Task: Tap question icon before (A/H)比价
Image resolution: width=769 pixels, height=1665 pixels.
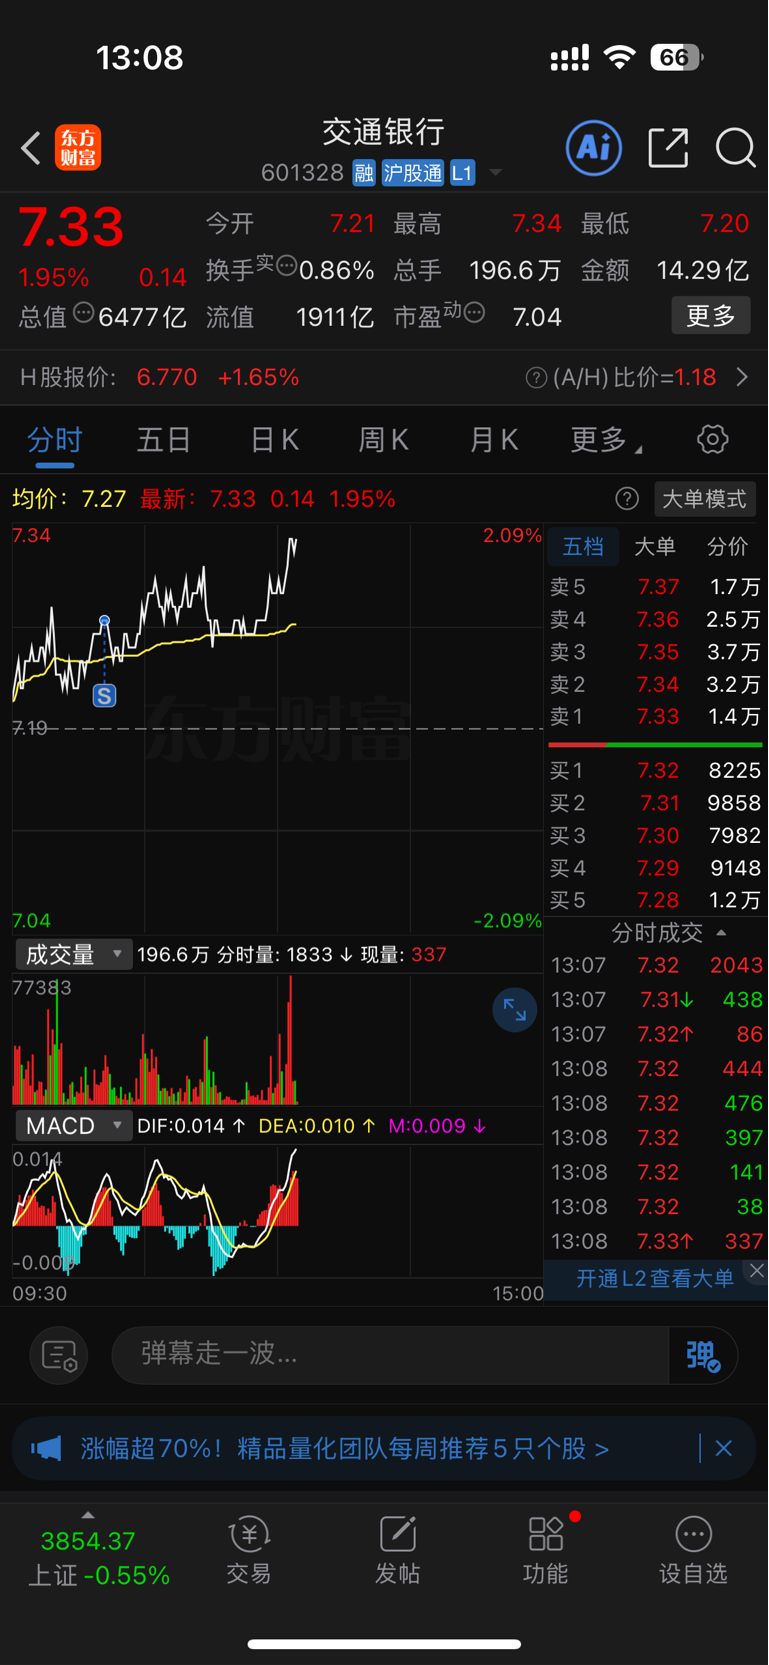Action: pos(537,378)
